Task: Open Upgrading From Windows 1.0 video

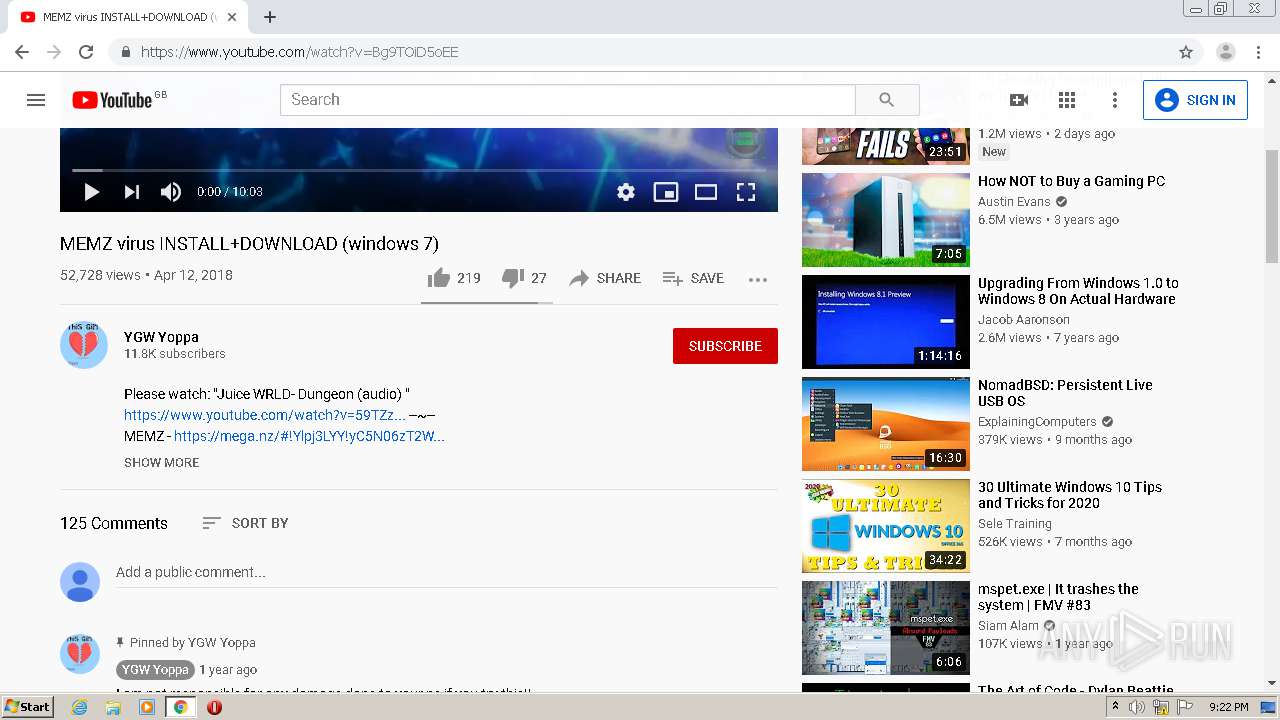Action: click(x=1078, y=291)
